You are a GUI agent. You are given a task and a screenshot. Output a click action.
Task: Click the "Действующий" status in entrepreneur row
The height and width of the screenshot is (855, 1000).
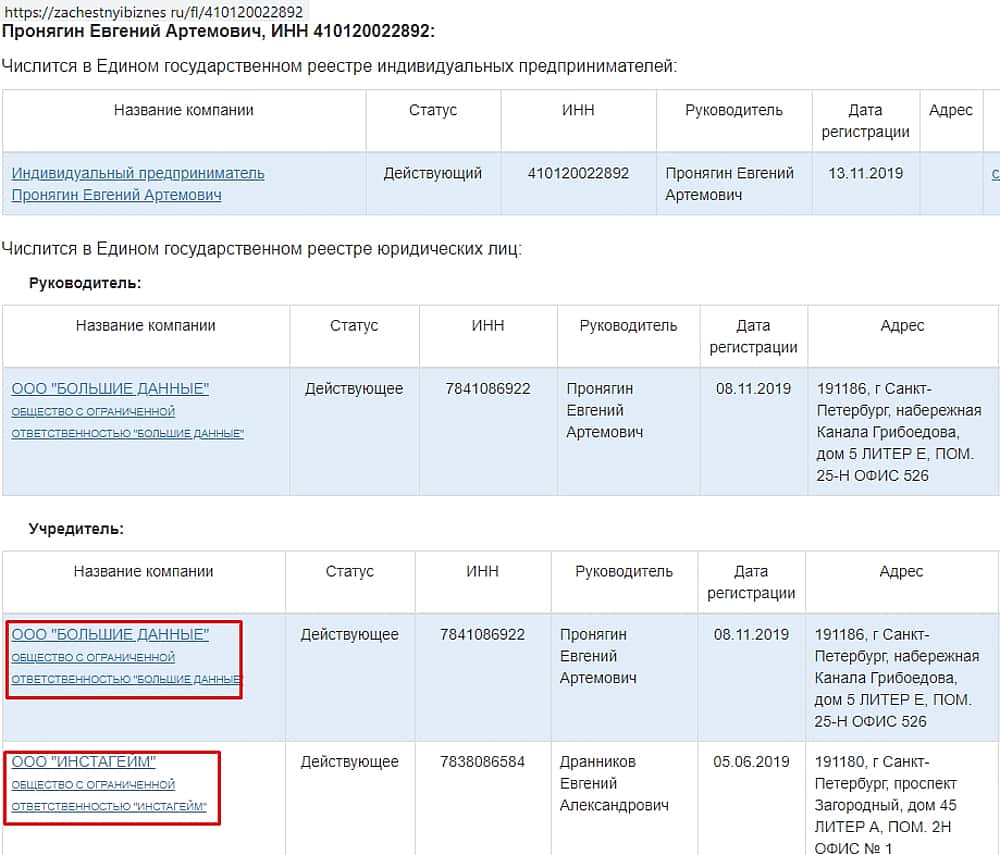tap(432, 173)
